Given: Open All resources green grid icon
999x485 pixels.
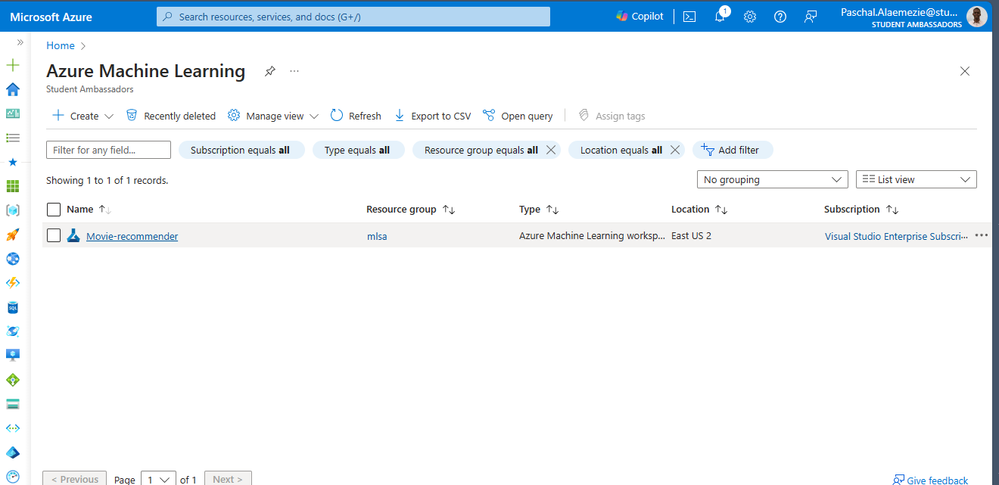Looking at the screenshot, I should pos(13,186).
